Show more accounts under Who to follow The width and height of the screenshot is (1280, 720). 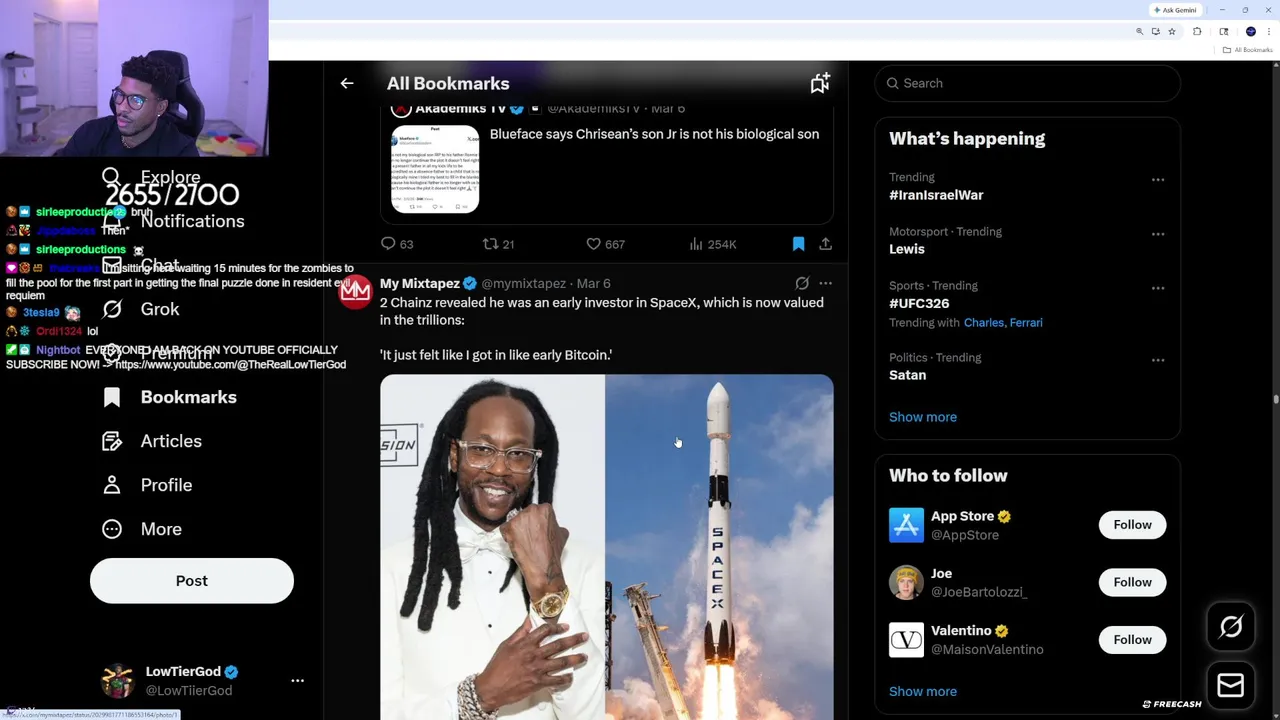[x=923, y=691]
